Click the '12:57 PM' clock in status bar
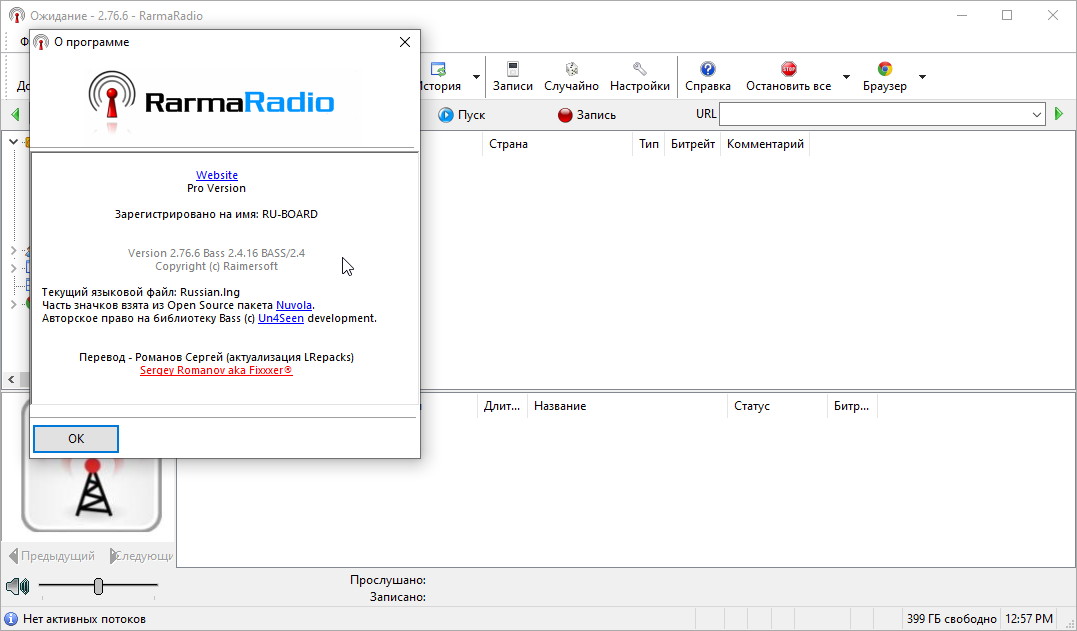1077x631 pixels. click(x=1029, y=619)
